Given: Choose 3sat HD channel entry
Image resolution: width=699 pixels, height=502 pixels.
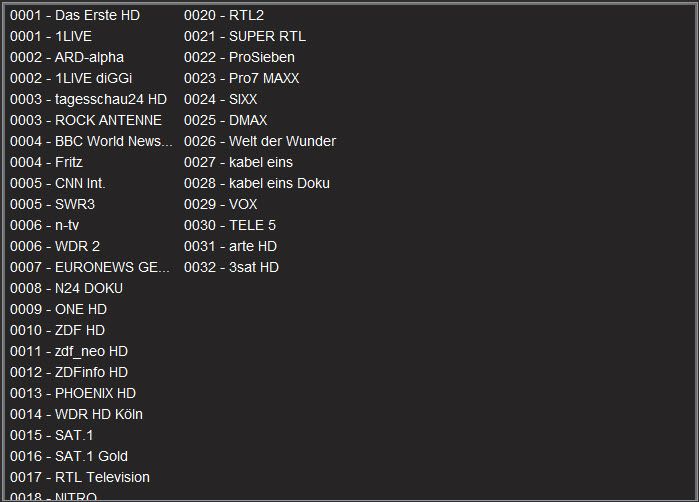Looking at the screenshot, I should click(231, 267).
